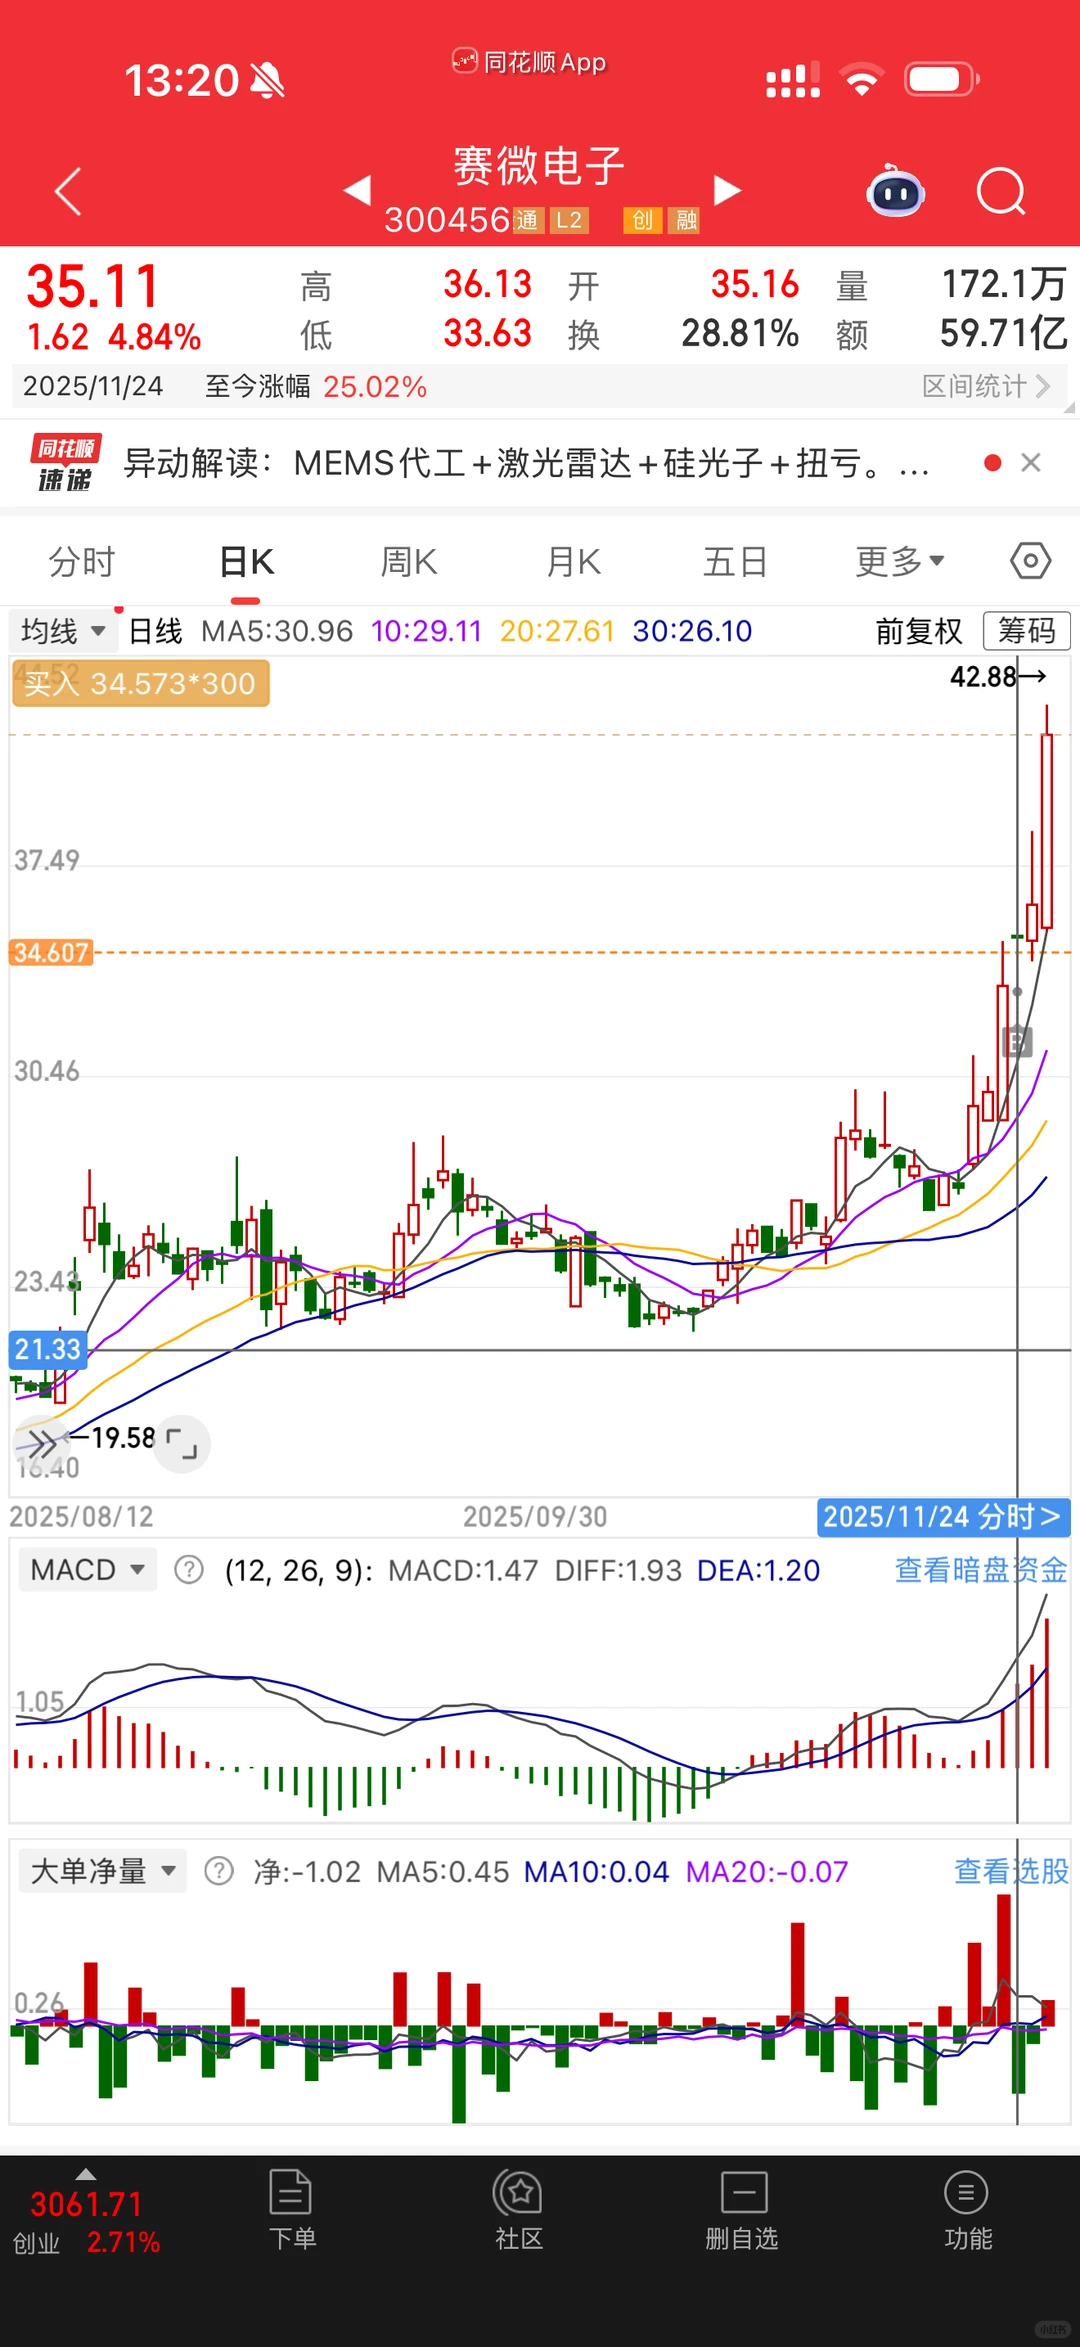Tap 大单净量 help question mark icon
The height and width of the screenshot is (2347, 1080).
click(x=218, y=1871)
